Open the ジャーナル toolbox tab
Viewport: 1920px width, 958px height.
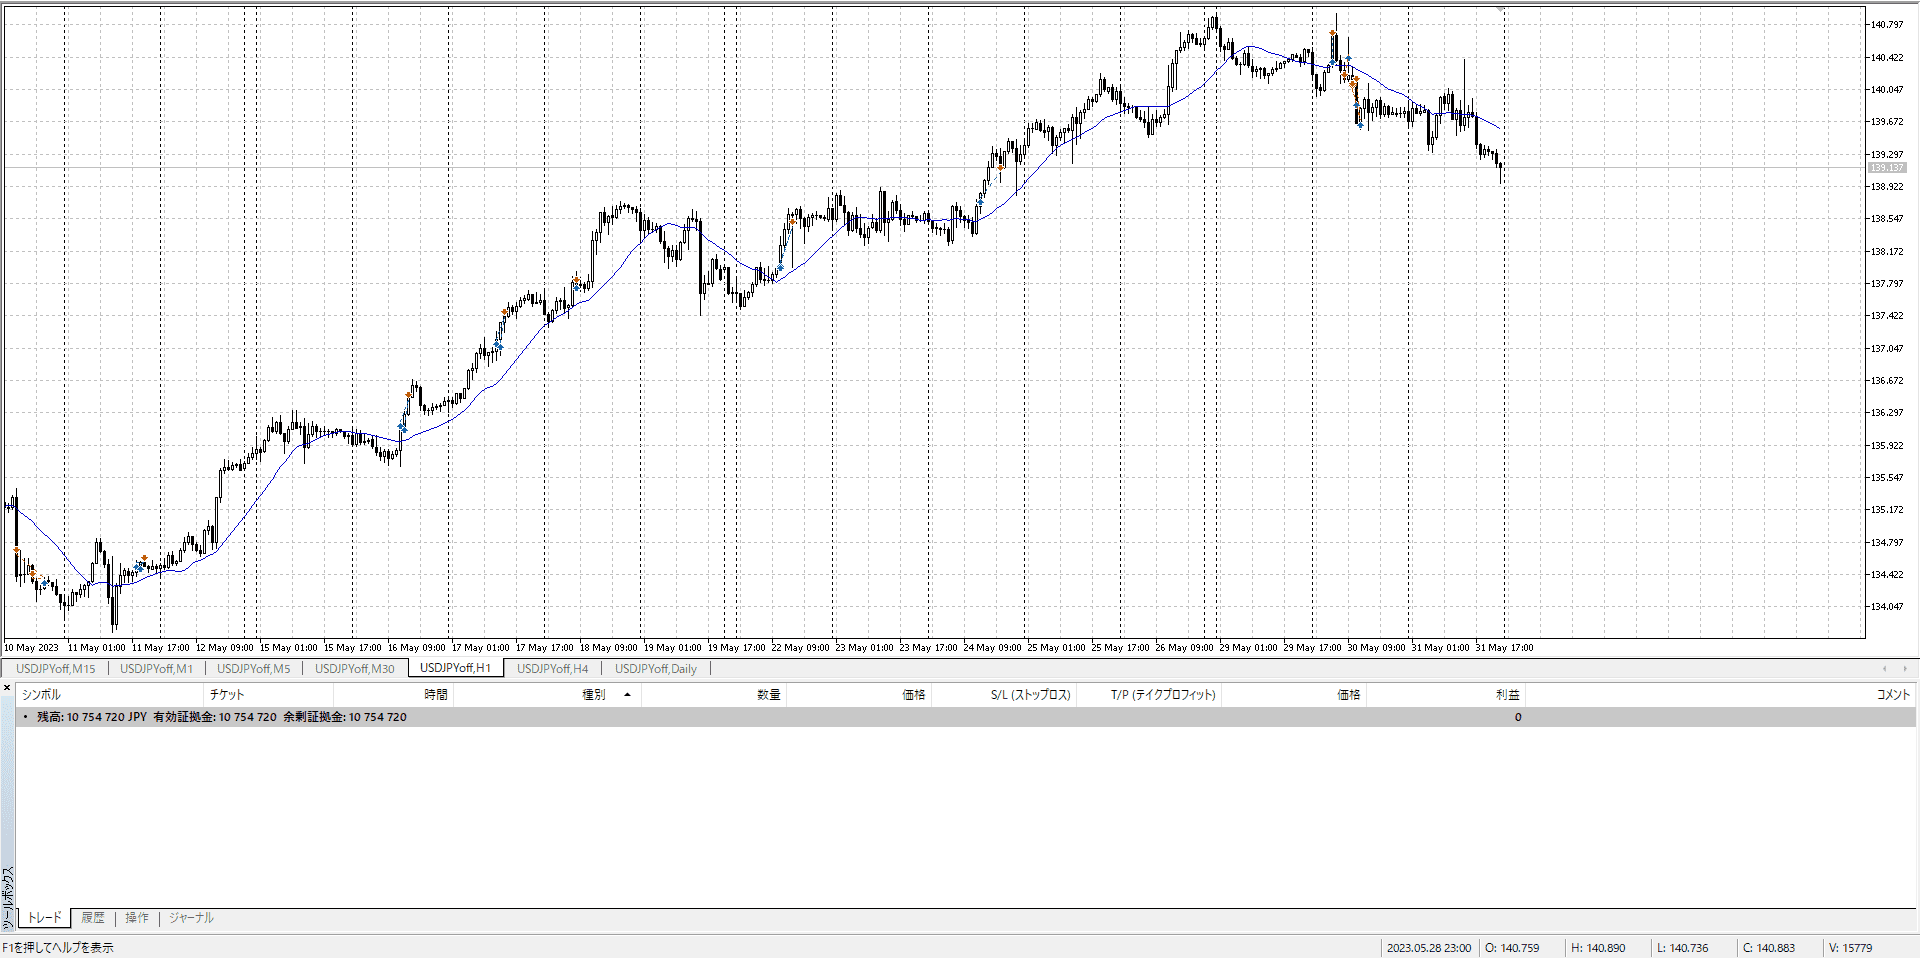[x=191, y=918]
